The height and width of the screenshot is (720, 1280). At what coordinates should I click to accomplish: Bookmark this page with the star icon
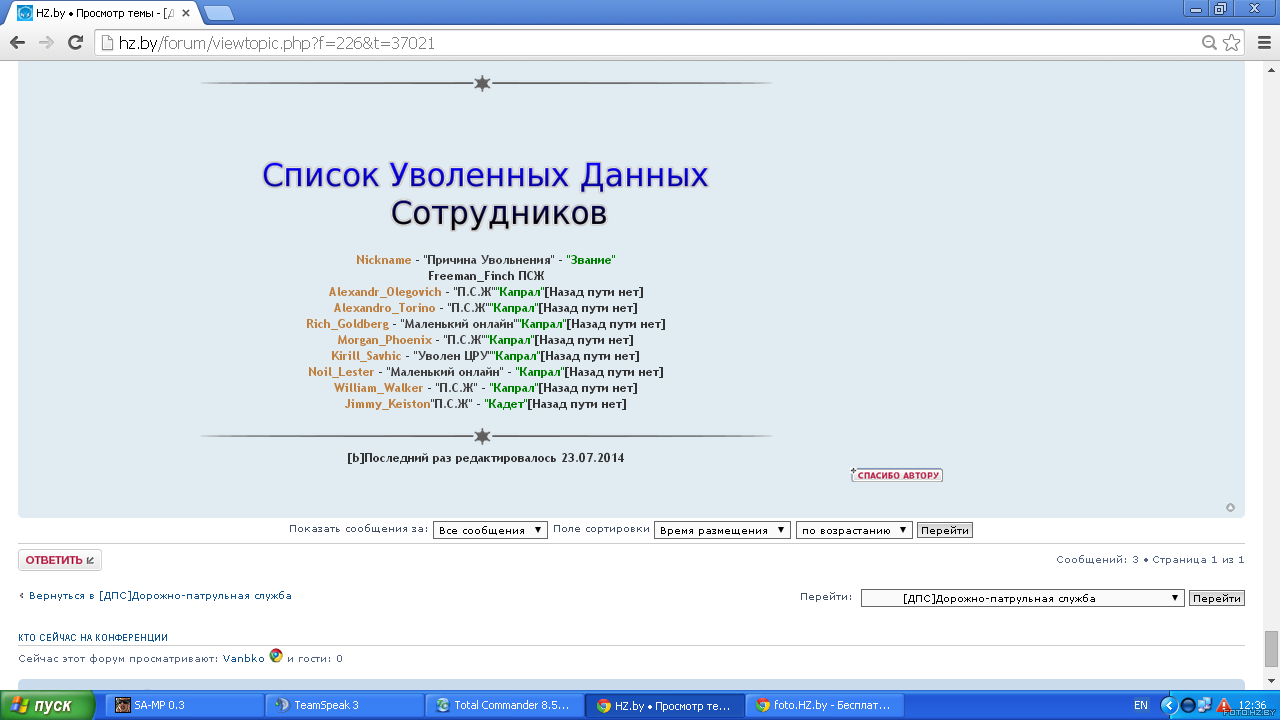click(x=1231, y=43)
